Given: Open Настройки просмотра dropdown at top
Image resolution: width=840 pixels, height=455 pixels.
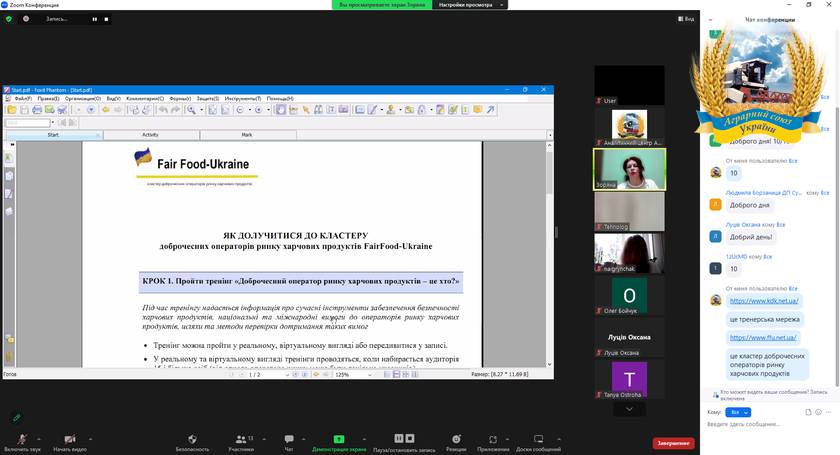Looking at the screenshot, I should click(470, 5).
